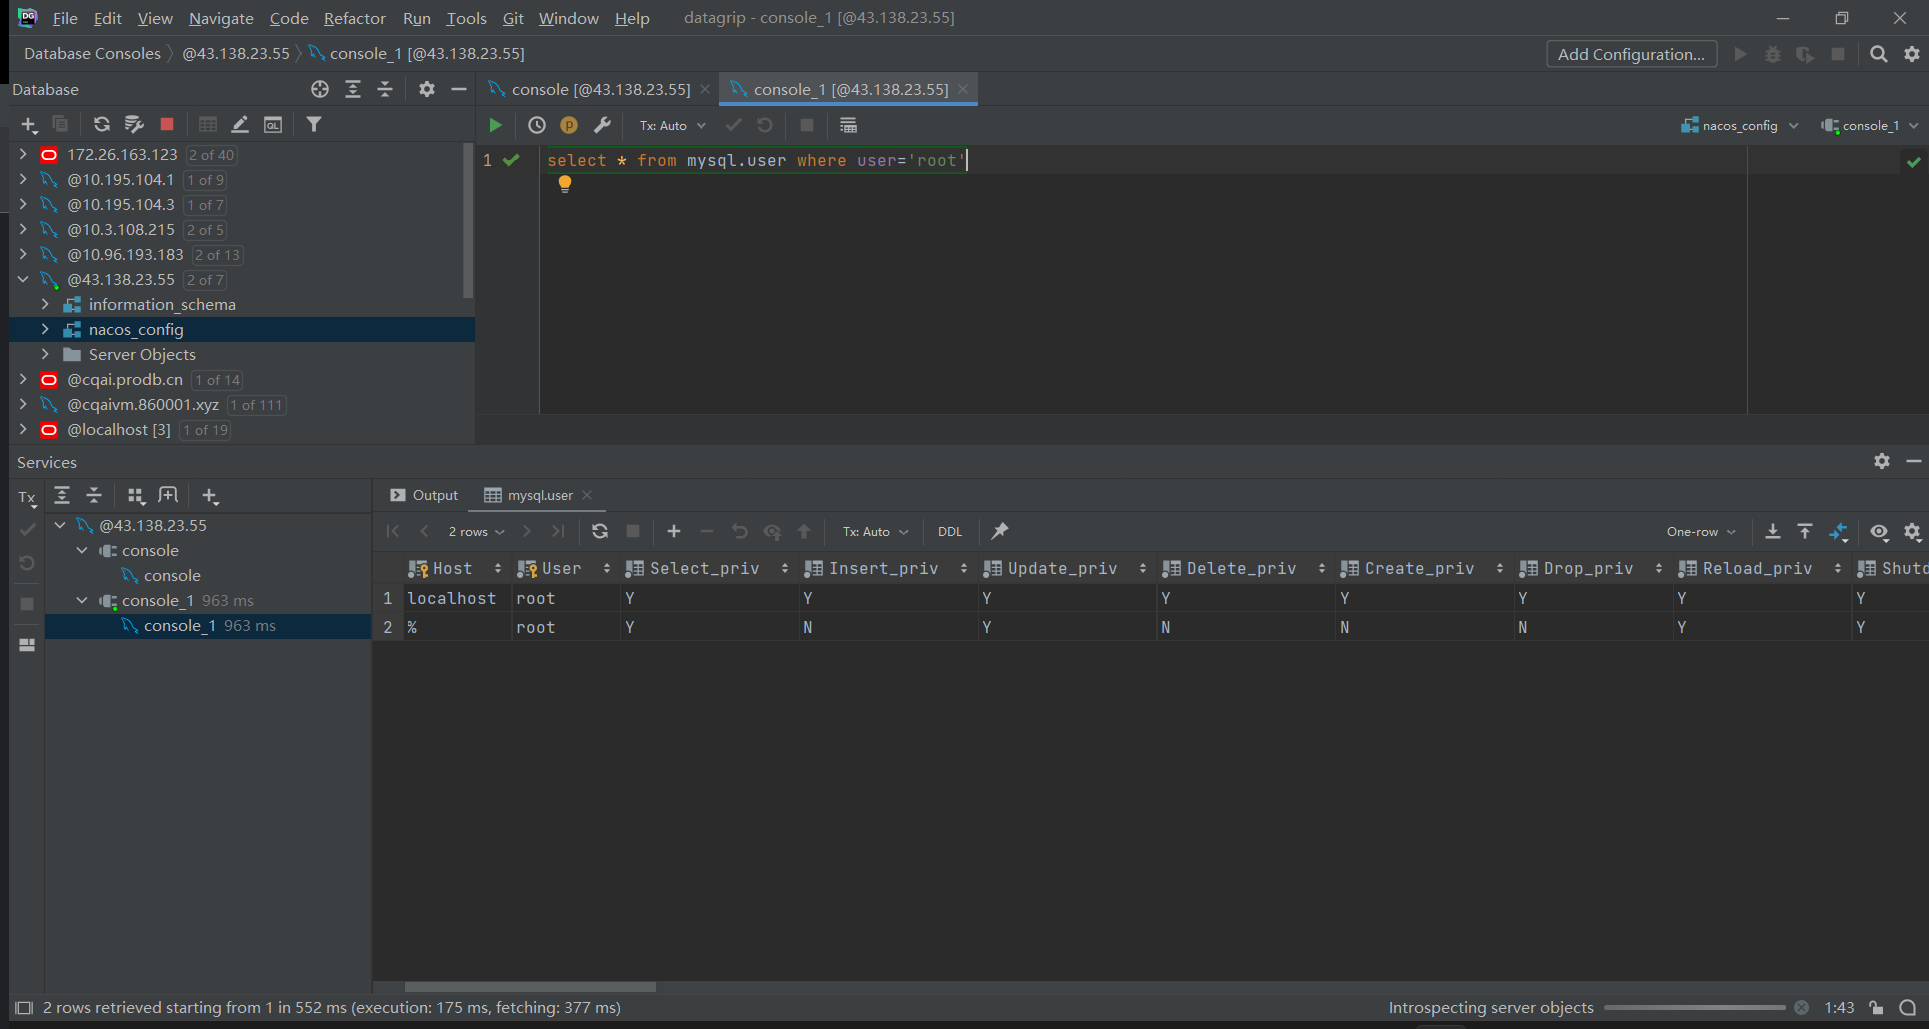This screenshot has height=1029, width=1929.
Task: Click Database Consoles breadcrumb
Action: click(x=92, y=53)
